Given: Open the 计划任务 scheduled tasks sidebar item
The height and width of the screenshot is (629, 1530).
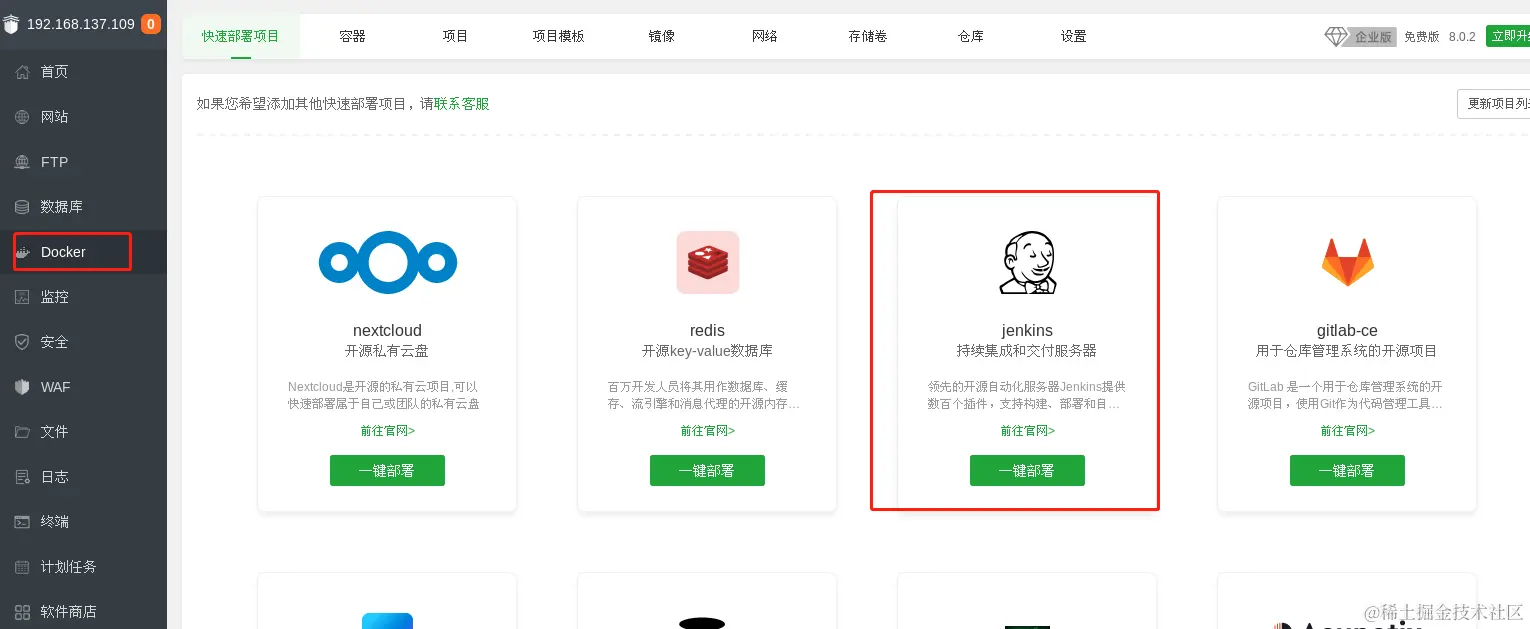Looking at the screenshot, I should click(x=83, y=567).
